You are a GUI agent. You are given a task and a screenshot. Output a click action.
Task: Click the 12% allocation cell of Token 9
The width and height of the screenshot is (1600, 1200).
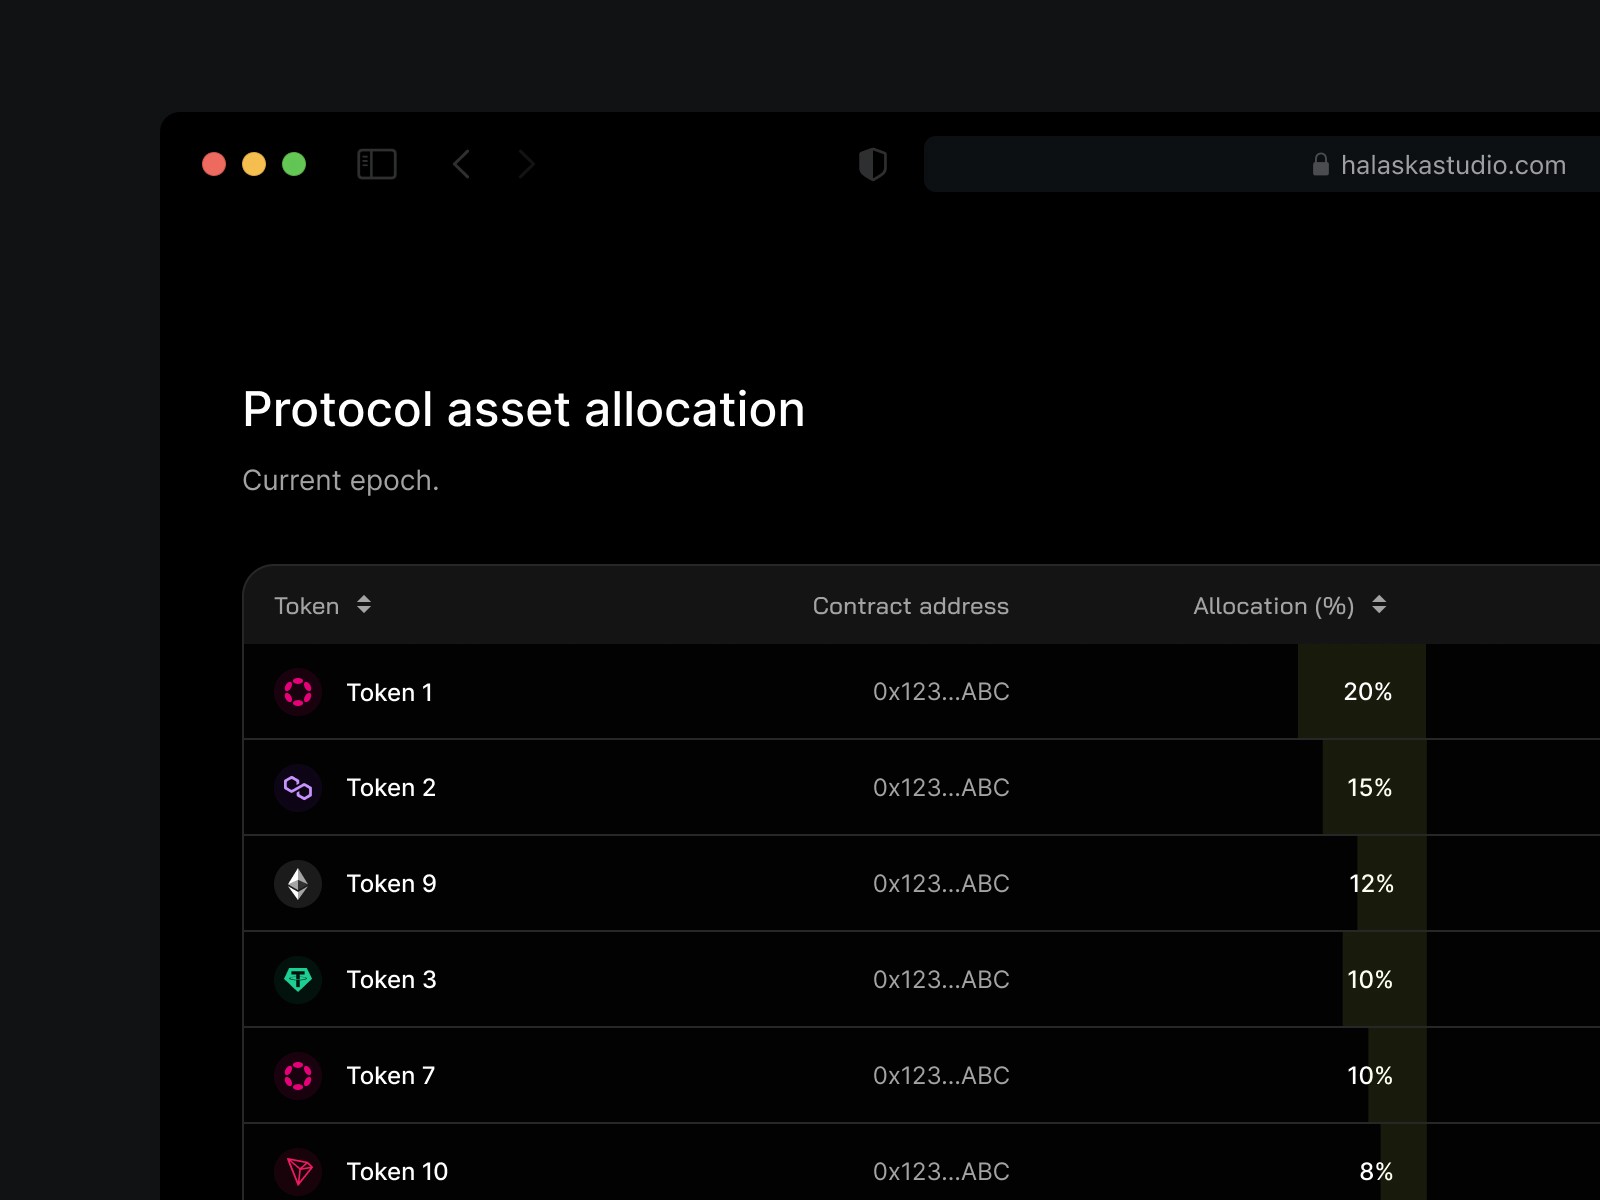[1371, 884]
